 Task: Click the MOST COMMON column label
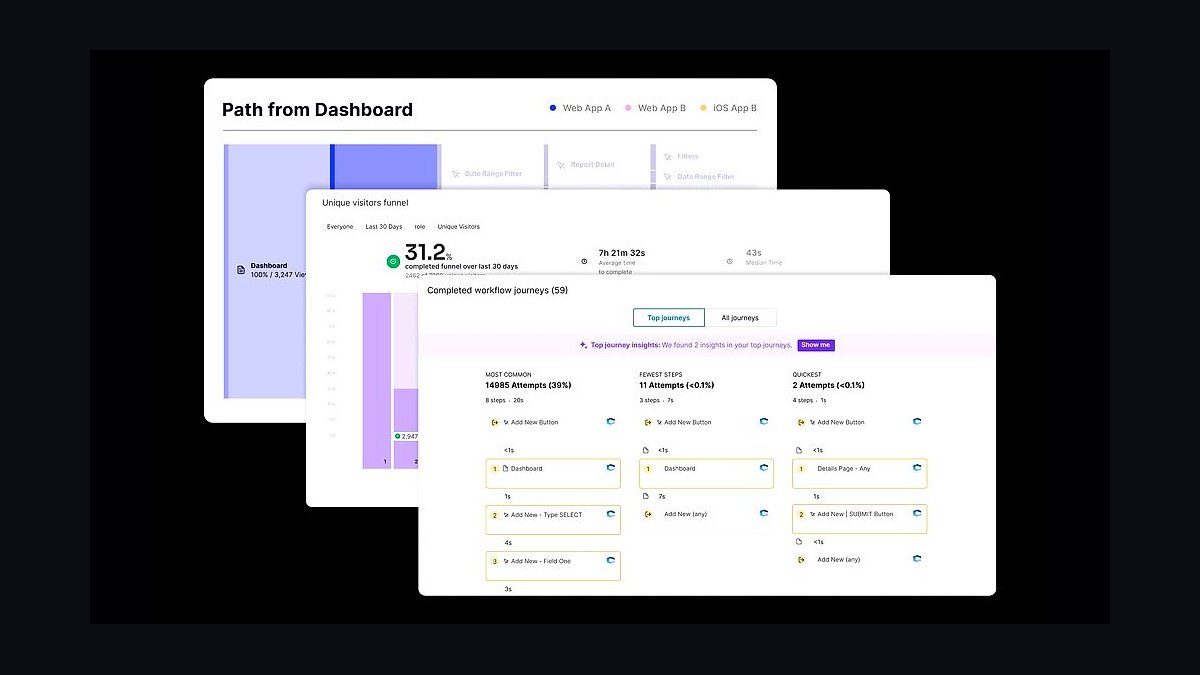click(x=509, y=375)
